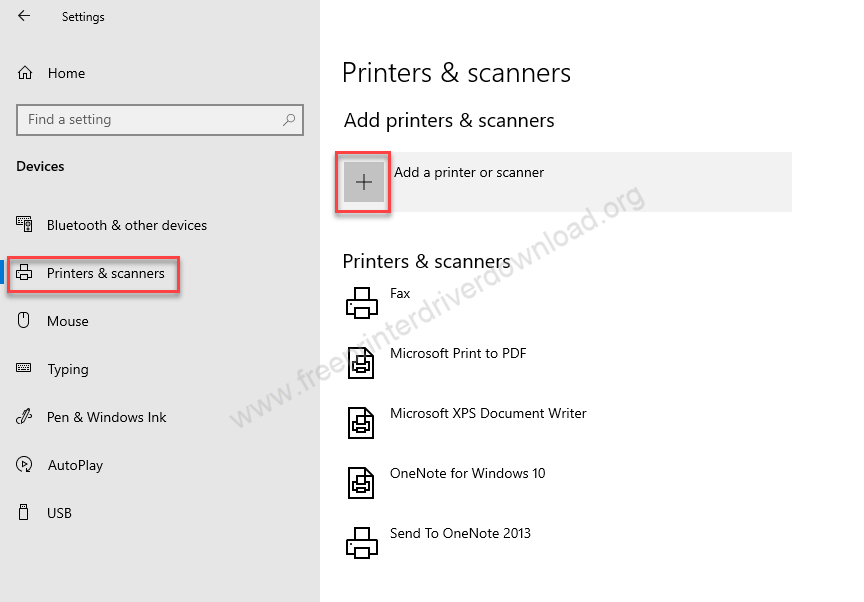Click the Pen & Windows Ink icon
Viewport: 864px width, 602px height.
point(24,416)
